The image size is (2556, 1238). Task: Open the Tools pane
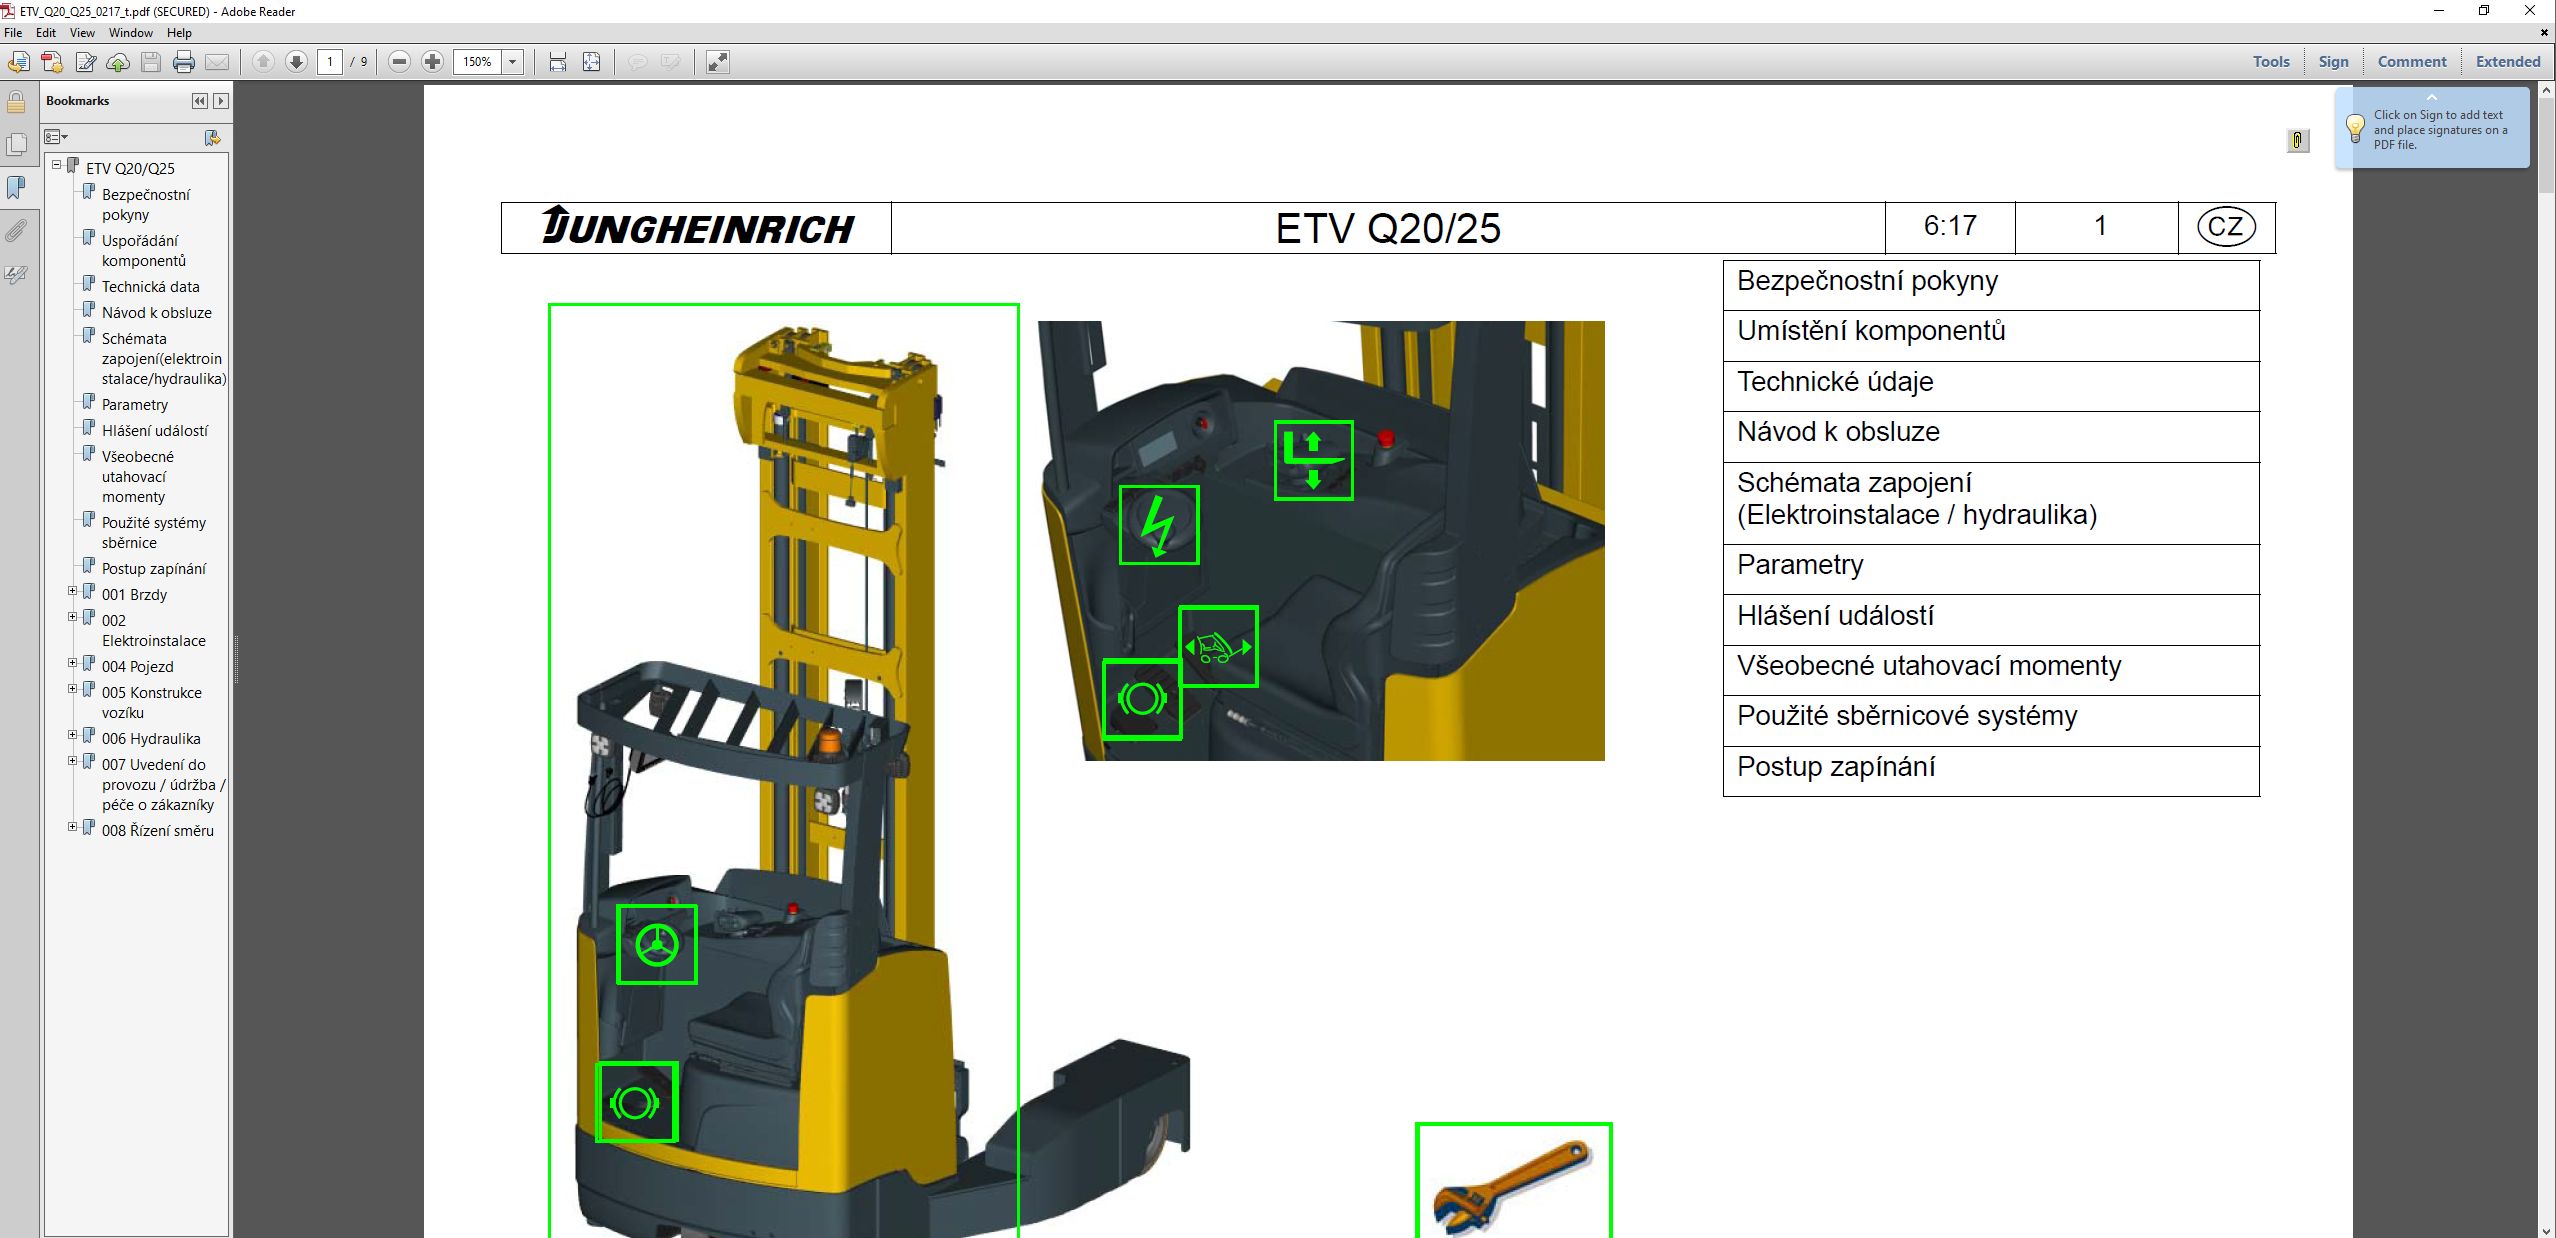pyautogui.click(x=2271, y=61)
